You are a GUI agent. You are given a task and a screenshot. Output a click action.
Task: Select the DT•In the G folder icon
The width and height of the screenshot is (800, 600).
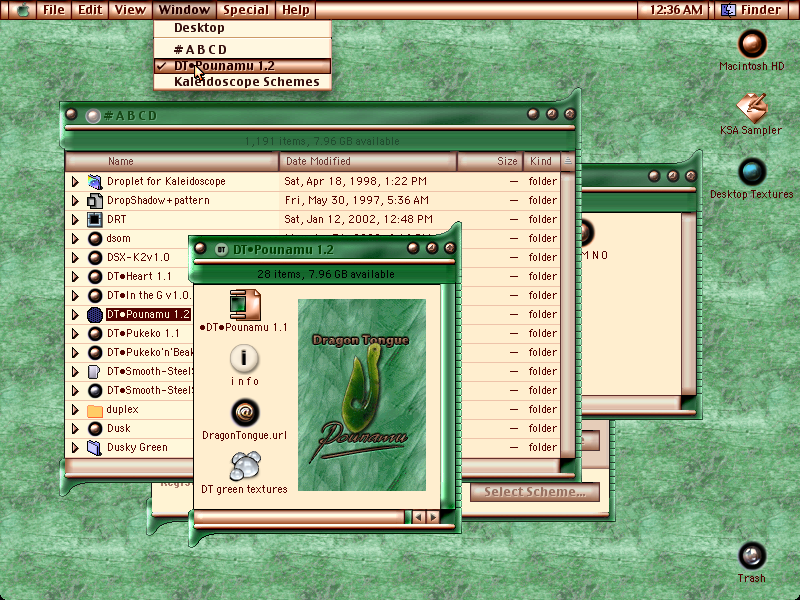pyautogui.click(x=95, y=295)
